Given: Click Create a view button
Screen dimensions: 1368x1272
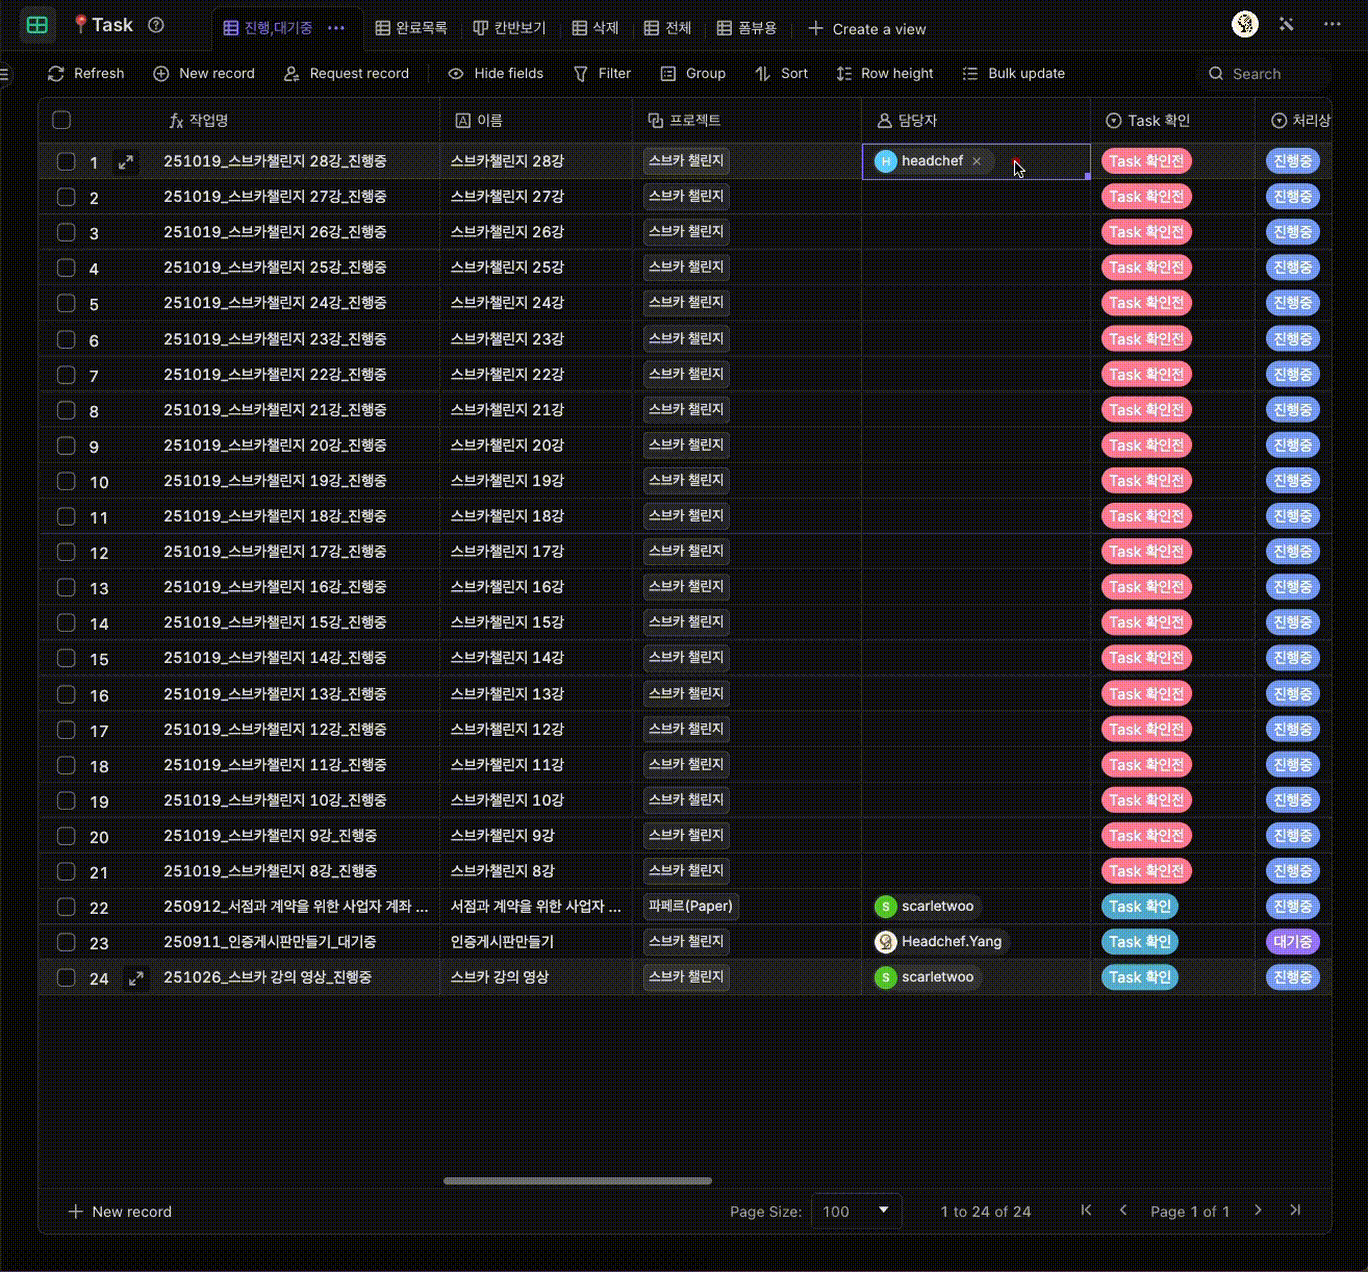Looking at the screenshot, I should point(867,29).
